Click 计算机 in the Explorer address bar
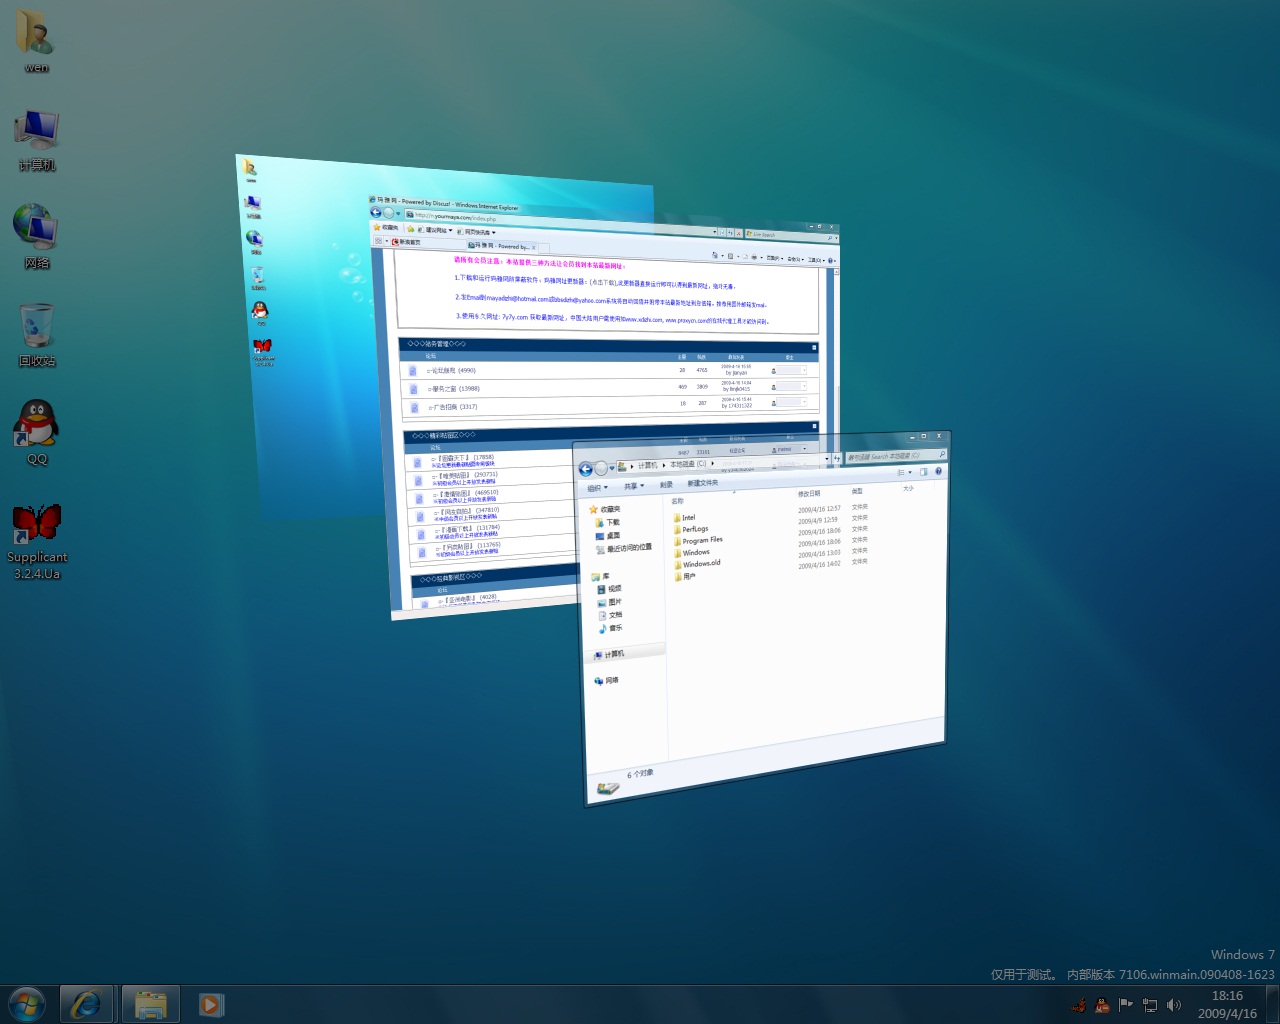Screen dimensions: 1280x1024 click(648, 465)
